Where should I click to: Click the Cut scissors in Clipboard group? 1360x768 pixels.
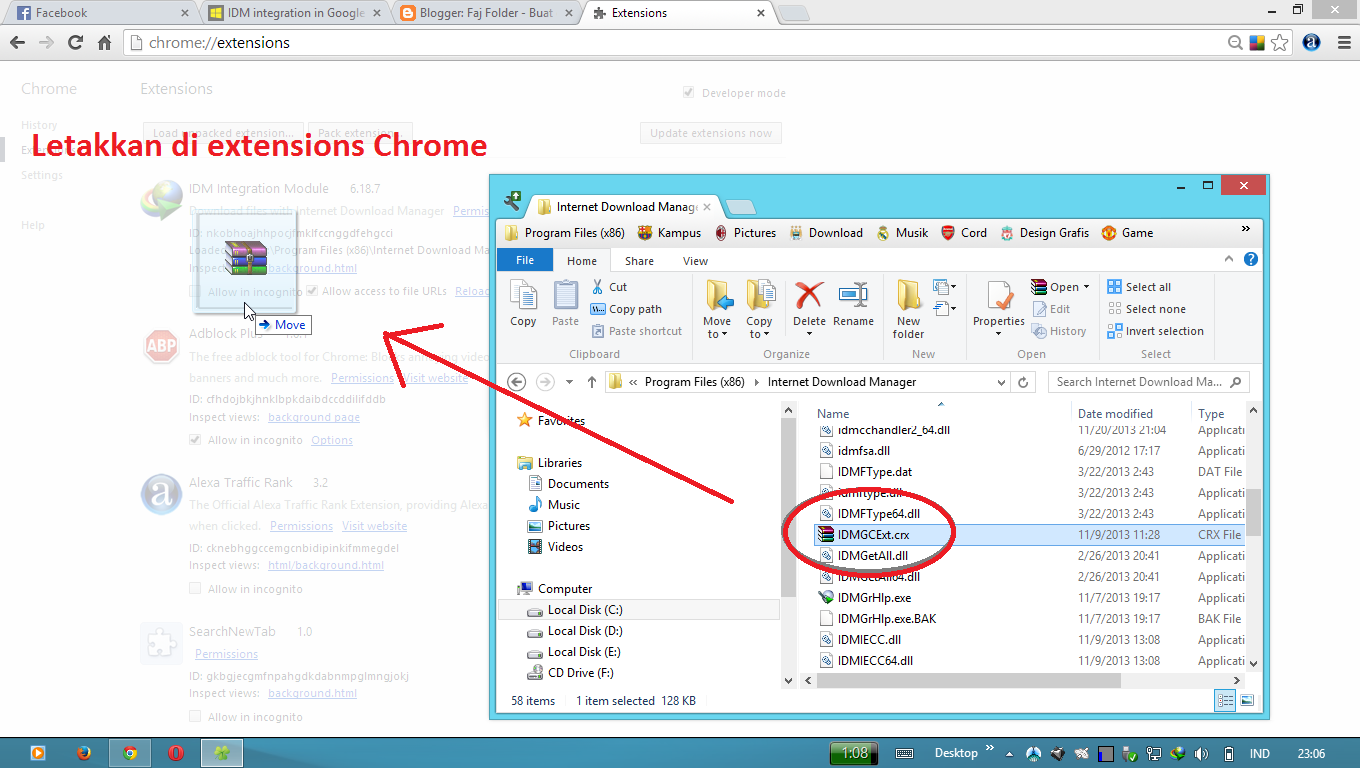tap(597, 287)
